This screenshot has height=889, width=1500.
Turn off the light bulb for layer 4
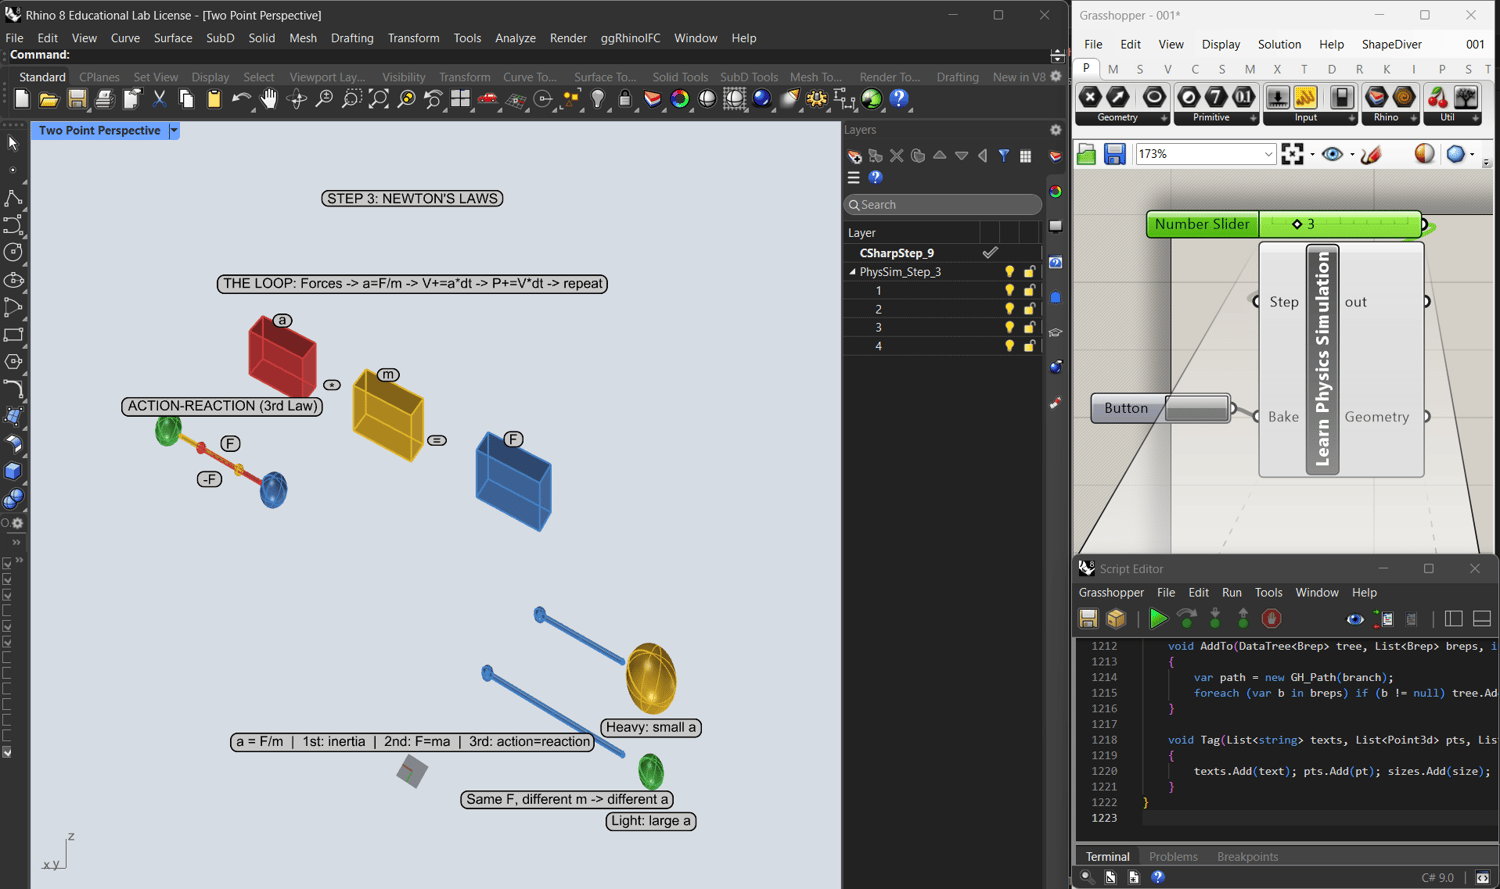tap(1009, 346)
